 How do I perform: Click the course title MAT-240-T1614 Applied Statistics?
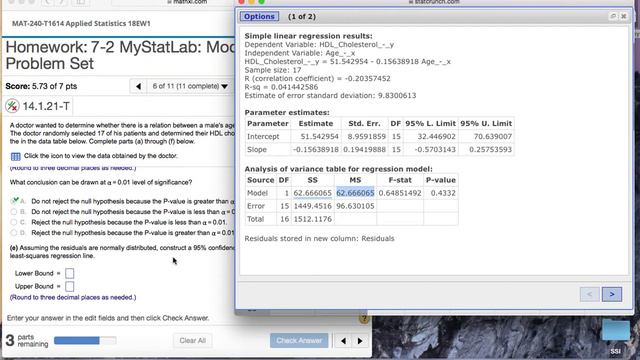coord(81,24)
